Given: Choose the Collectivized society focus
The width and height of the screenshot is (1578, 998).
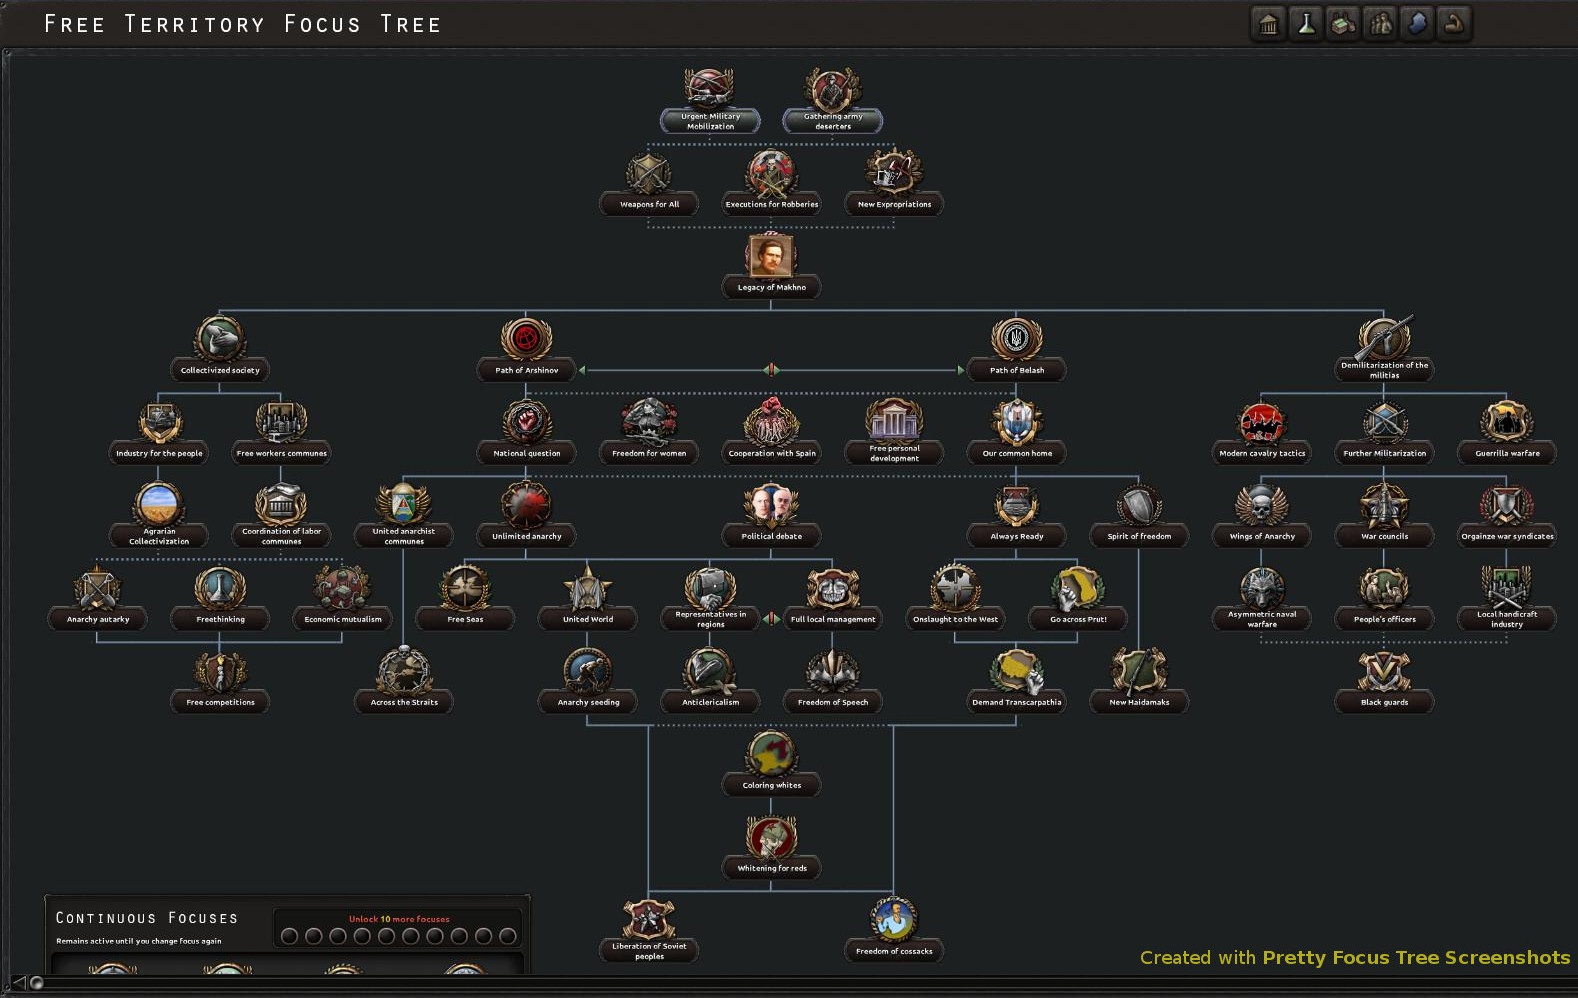Looking at the screenshot, I should point(220,349).
